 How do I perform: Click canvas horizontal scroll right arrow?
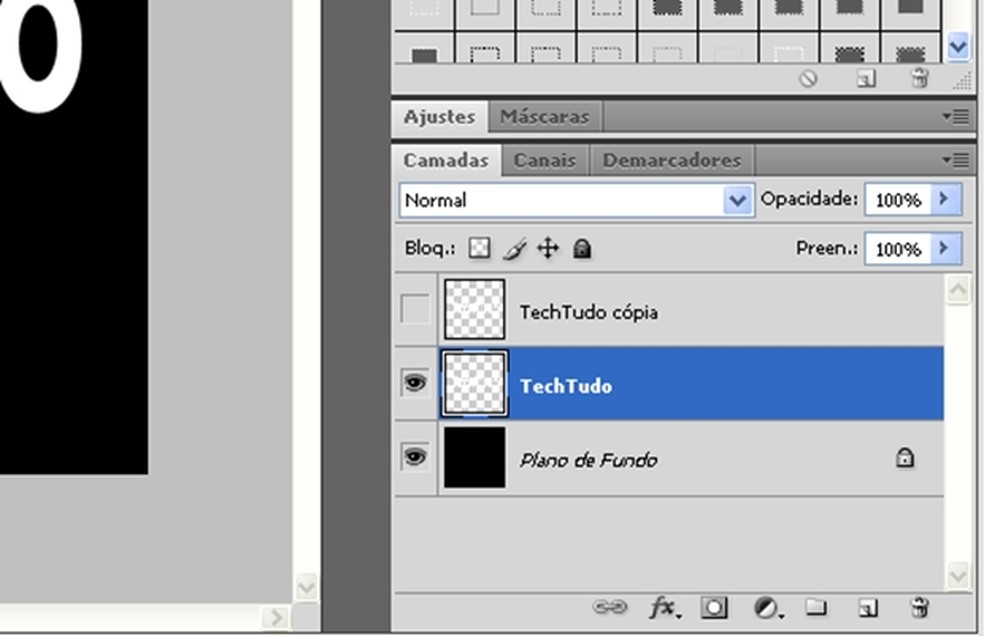pyautogui.click(x=275, y=618)
